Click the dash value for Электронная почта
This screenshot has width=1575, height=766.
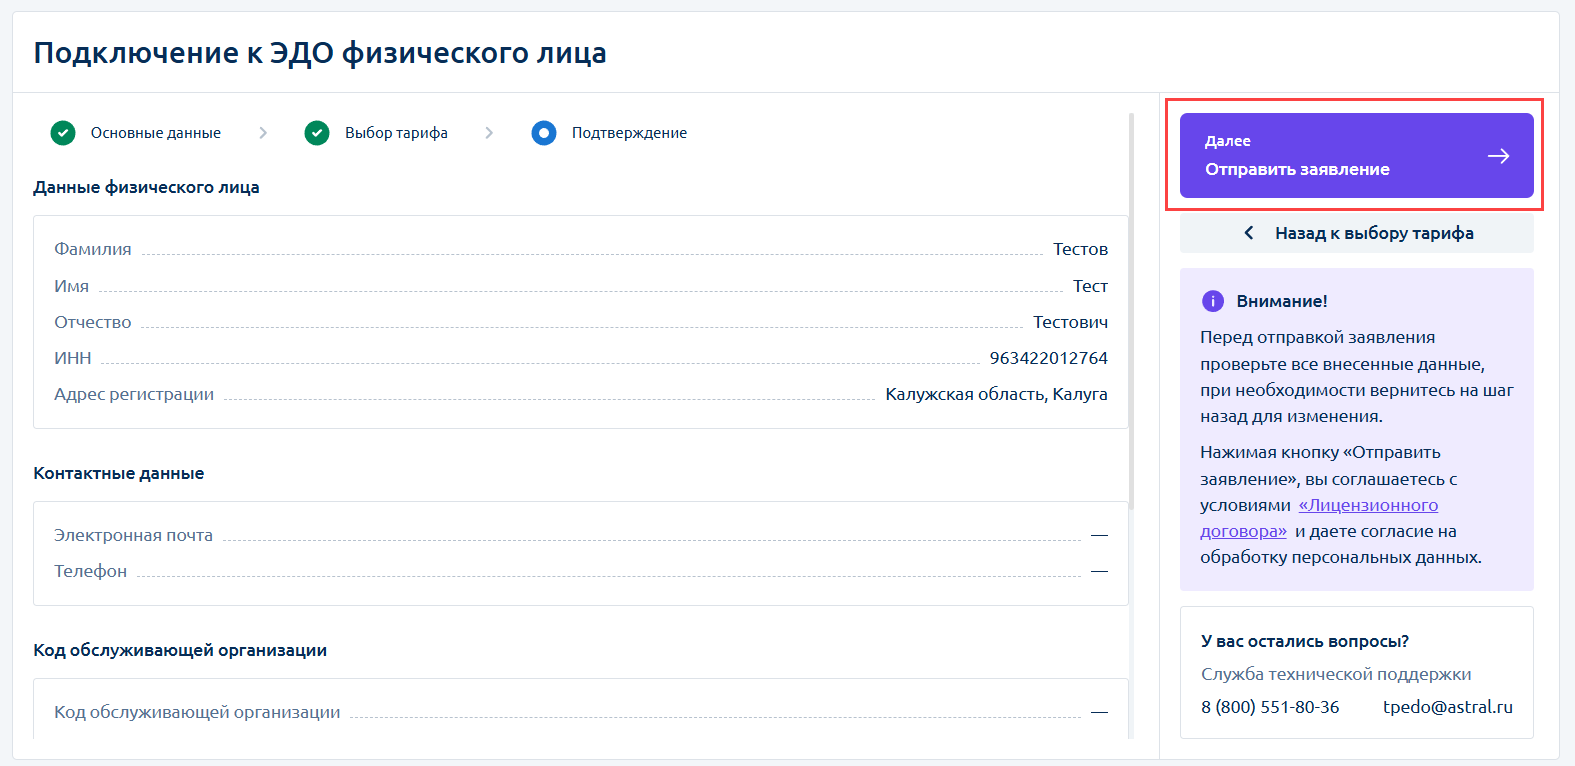click(x=1099, y=535)
